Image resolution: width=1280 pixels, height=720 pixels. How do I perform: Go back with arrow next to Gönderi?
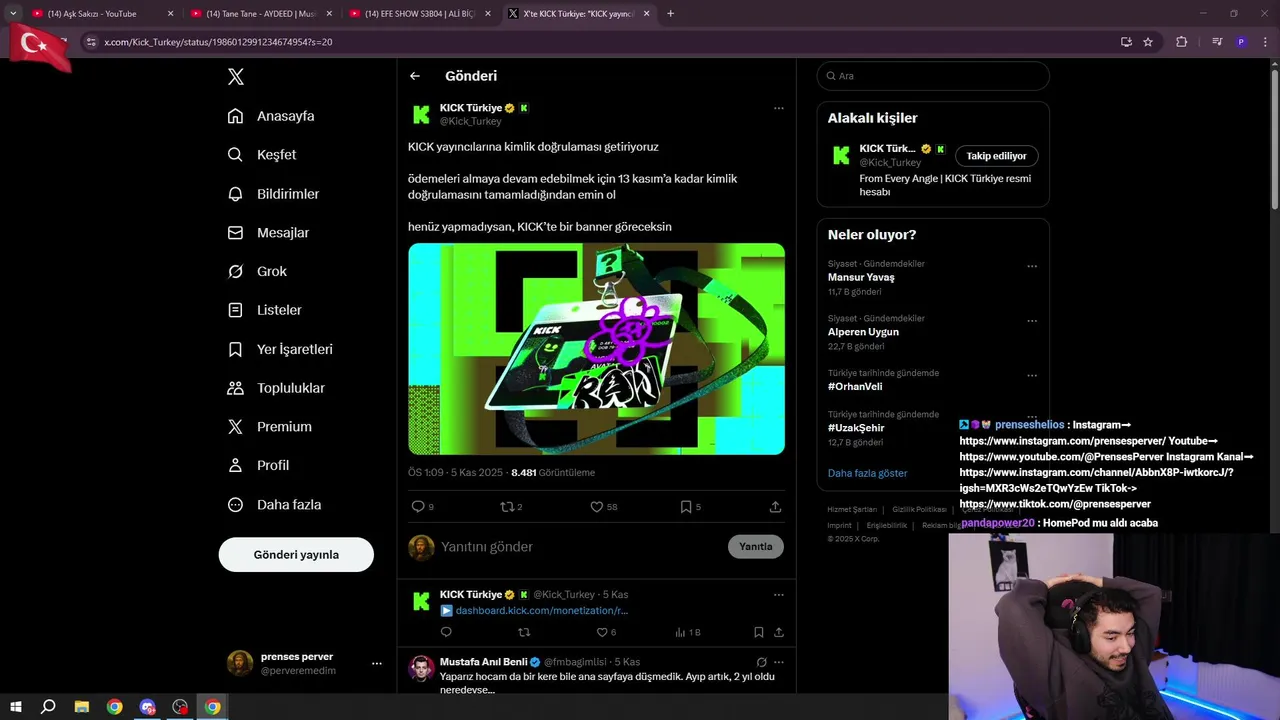tap(415, 76)
